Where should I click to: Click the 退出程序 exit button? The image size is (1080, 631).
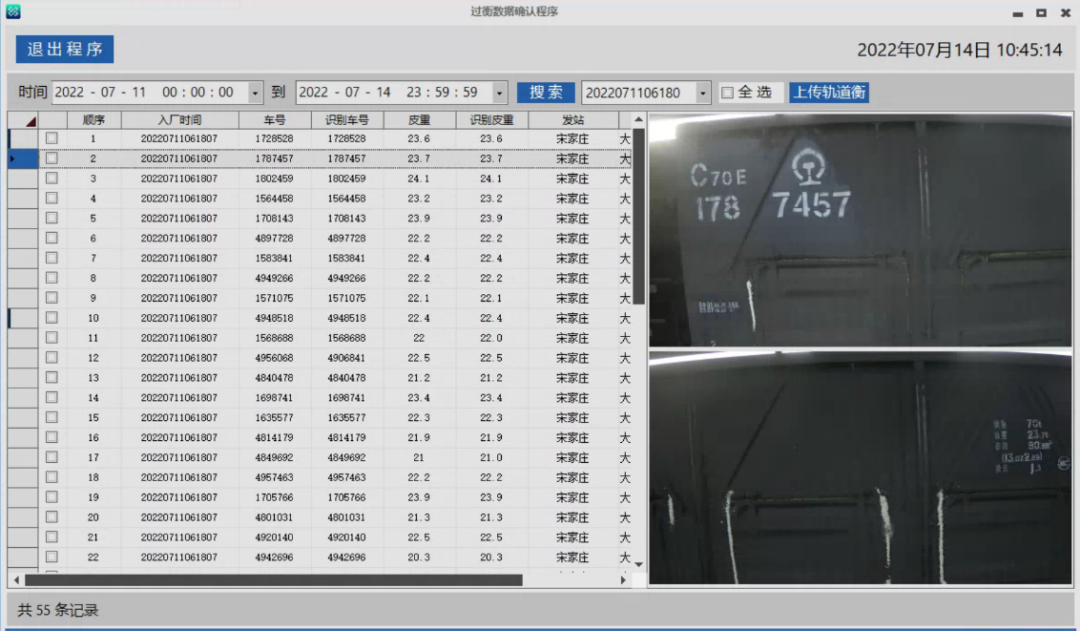[65, 49]
